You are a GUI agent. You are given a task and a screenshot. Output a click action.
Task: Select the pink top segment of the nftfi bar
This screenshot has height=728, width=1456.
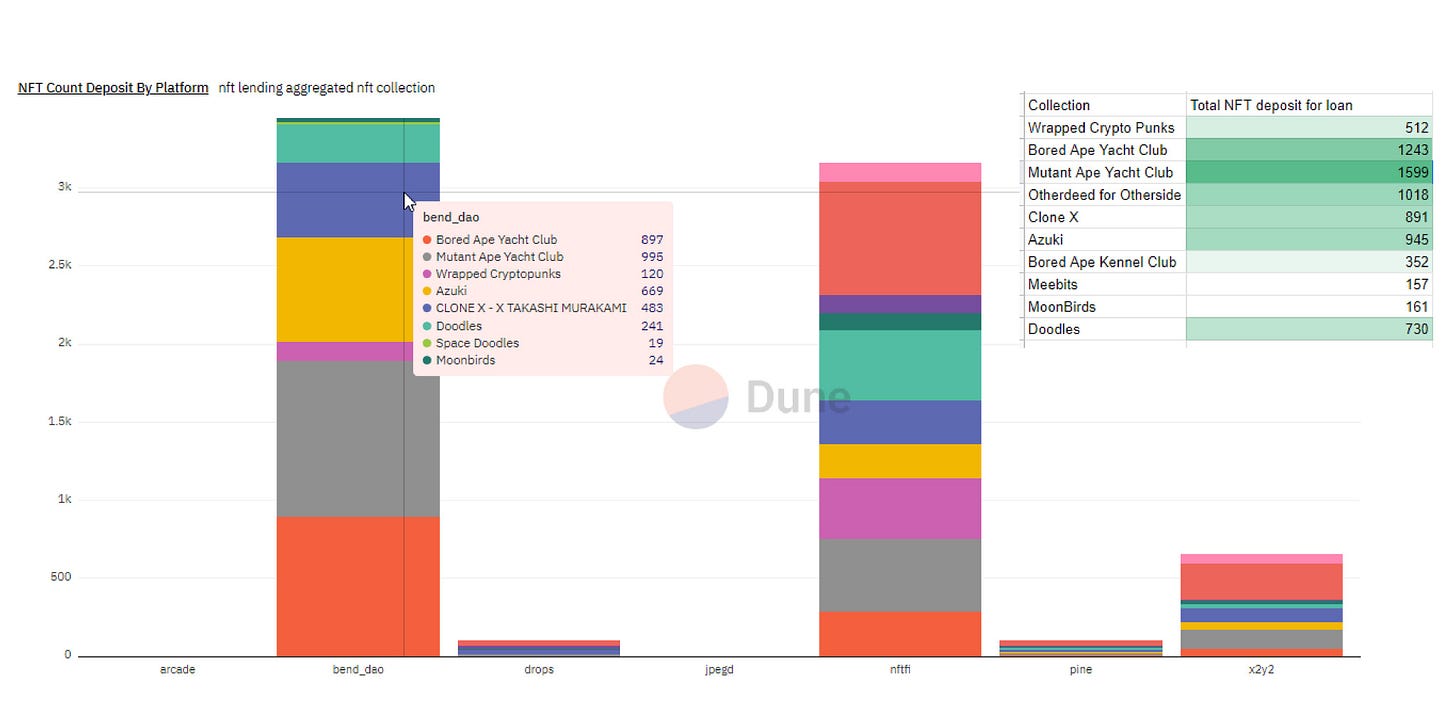tap(900, 172)
